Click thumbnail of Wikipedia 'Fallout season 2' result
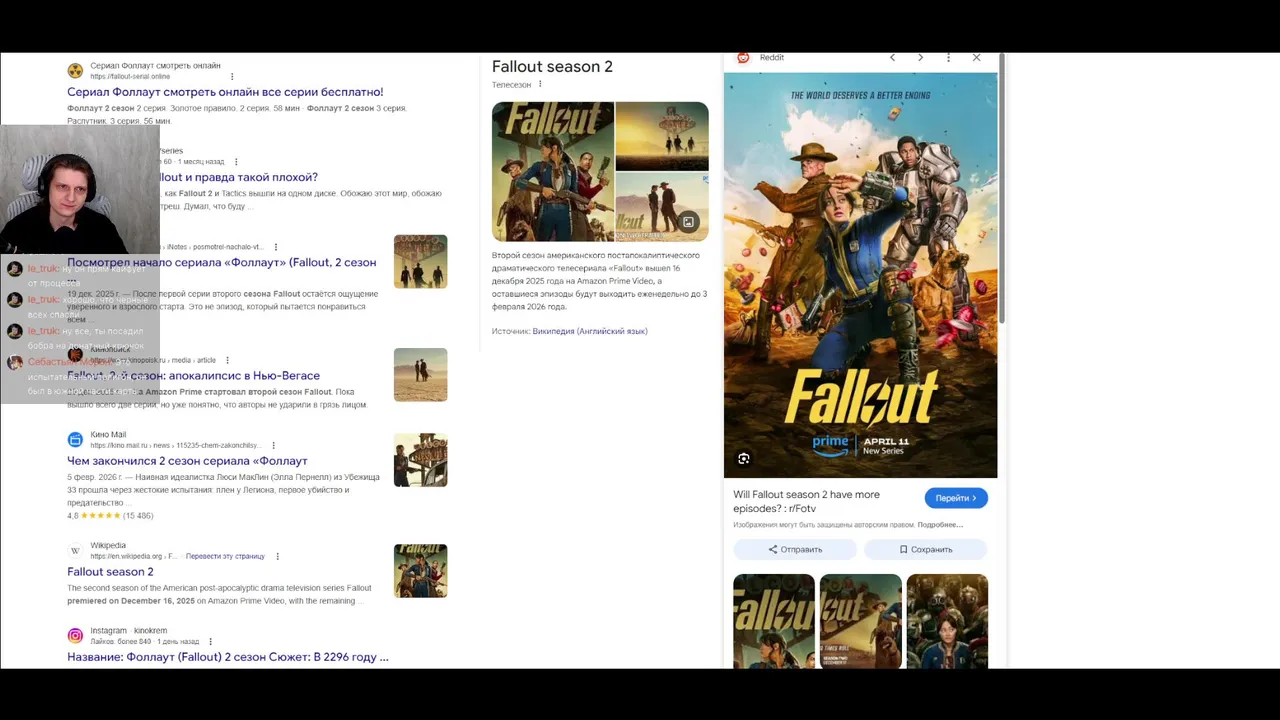 point(420,571)
